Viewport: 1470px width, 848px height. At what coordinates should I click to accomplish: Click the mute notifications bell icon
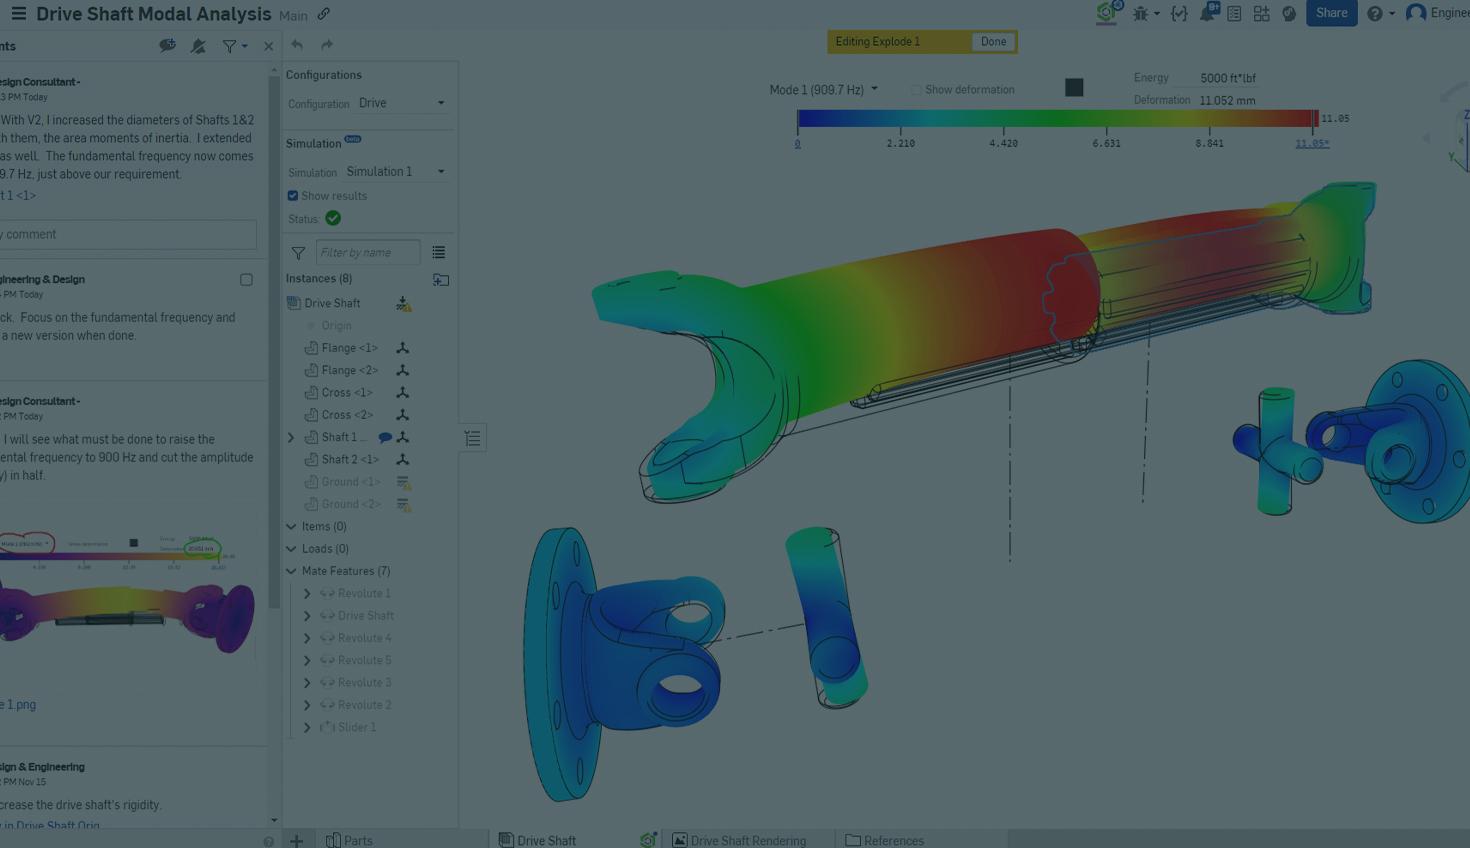pos(198,46)
